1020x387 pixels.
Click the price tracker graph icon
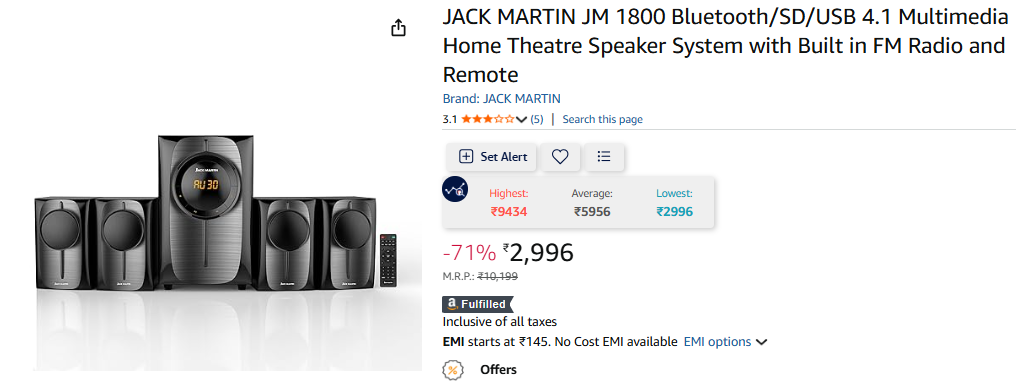click(455, 189)
